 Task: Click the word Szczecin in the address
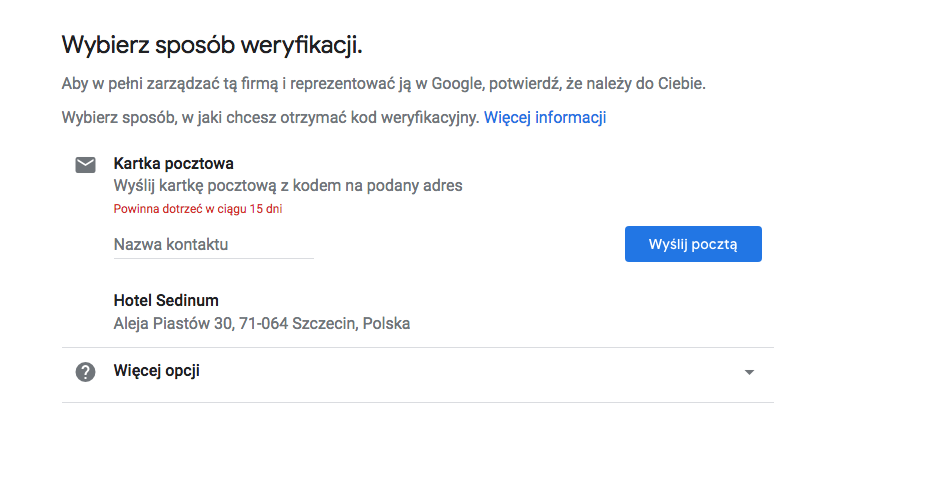[x=324, y=324]
